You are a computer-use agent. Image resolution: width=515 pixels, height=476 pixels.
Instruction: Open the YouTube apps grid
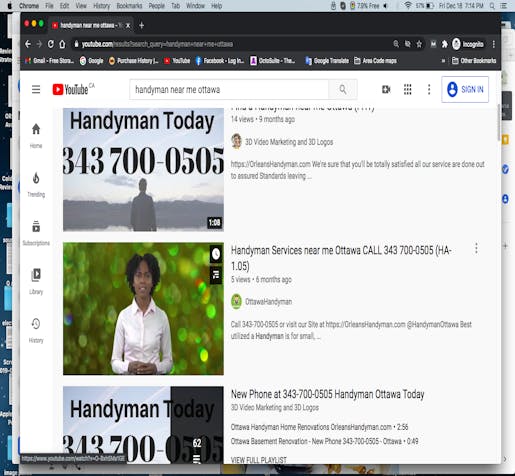tap(407, 89)
